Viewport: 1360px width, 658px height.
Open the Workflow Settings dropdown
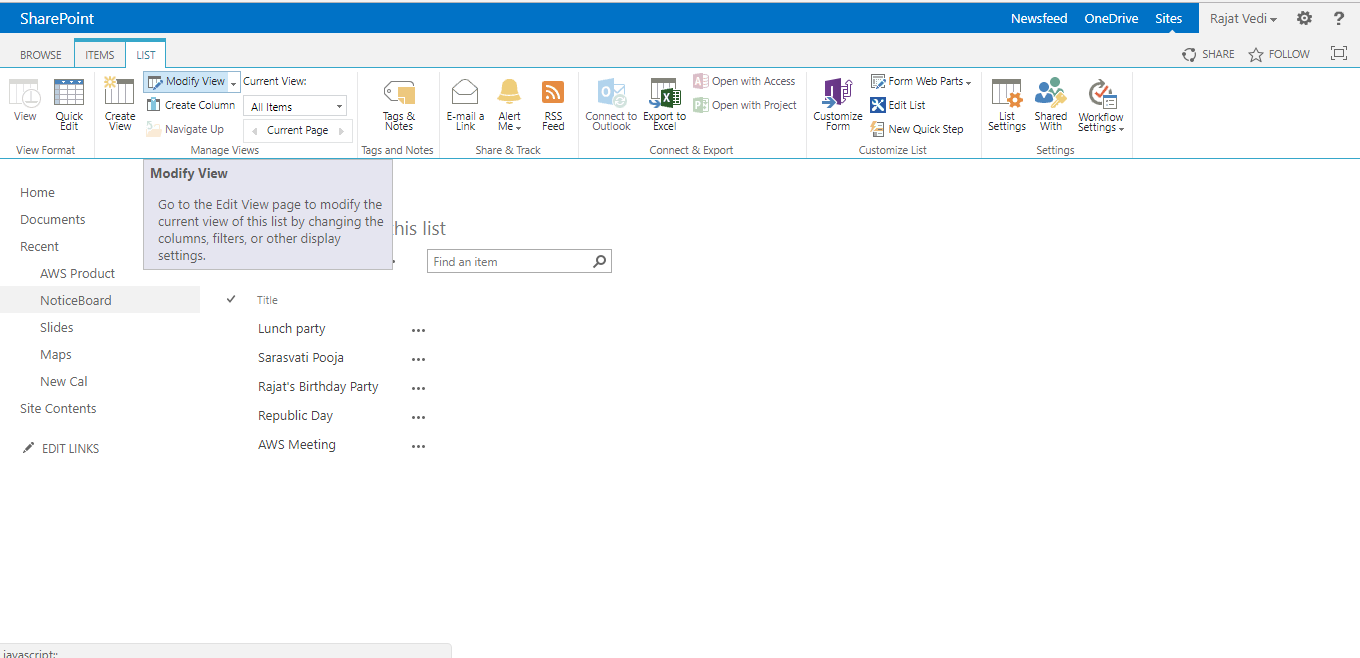pos(1100,104)
